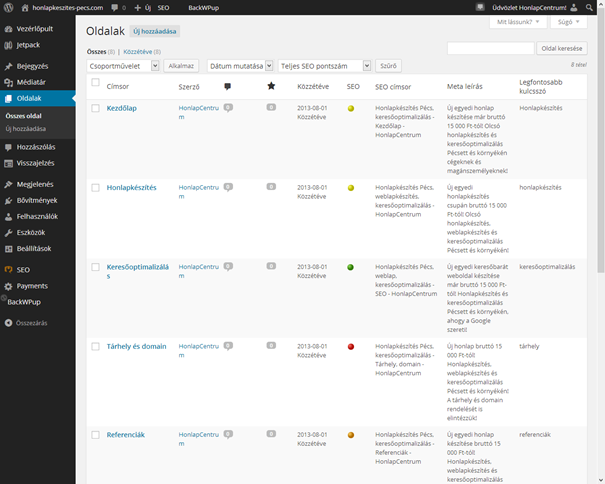Select Összes oldal submenu item
605x484 pixels.
coord(24,116)
